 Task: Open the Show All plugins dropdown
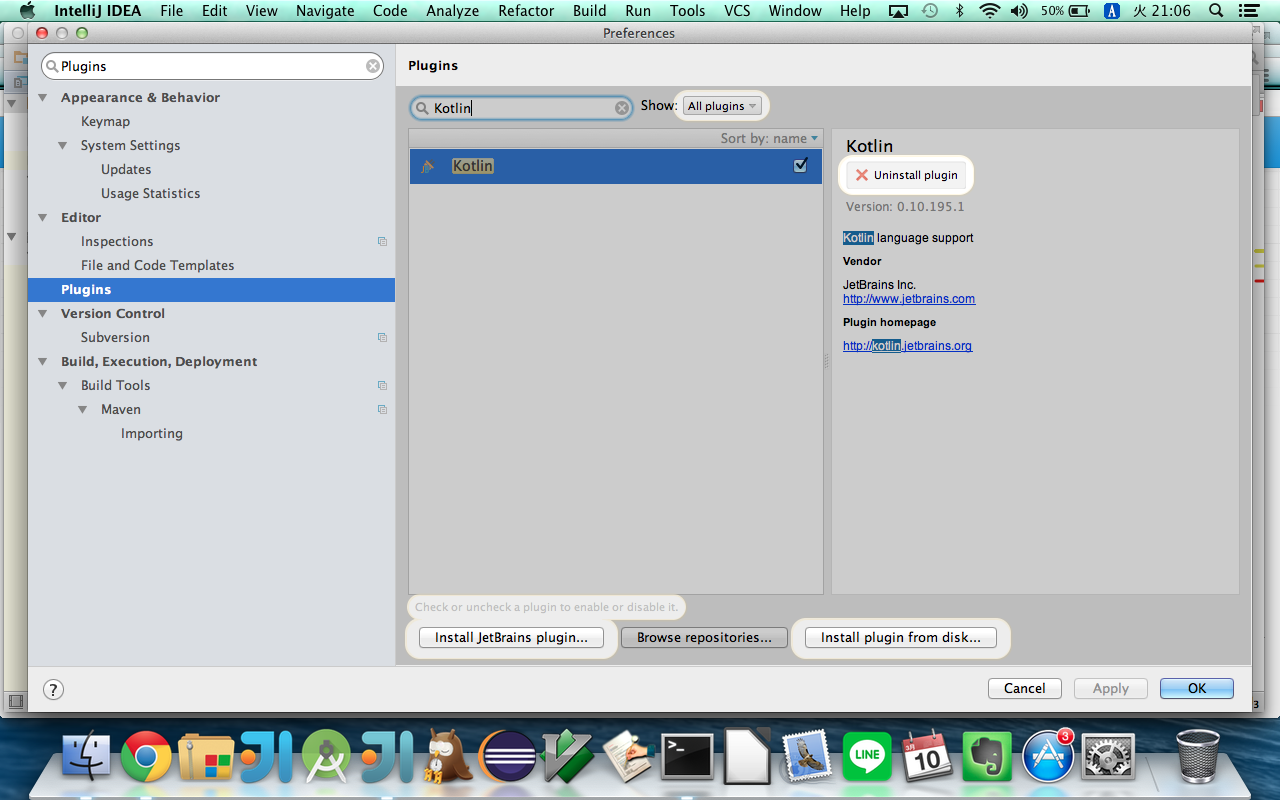(722, 106)
